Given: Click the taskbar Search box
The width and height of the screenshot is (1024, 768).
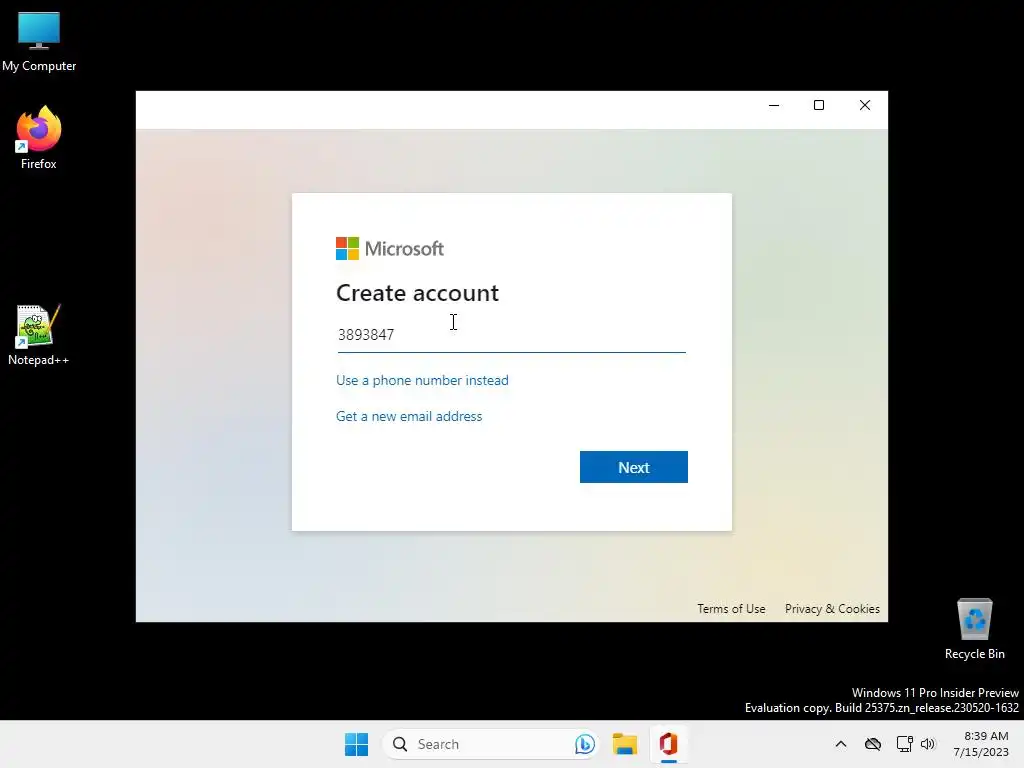Looking at the screenshot, I should pos(490,744).
